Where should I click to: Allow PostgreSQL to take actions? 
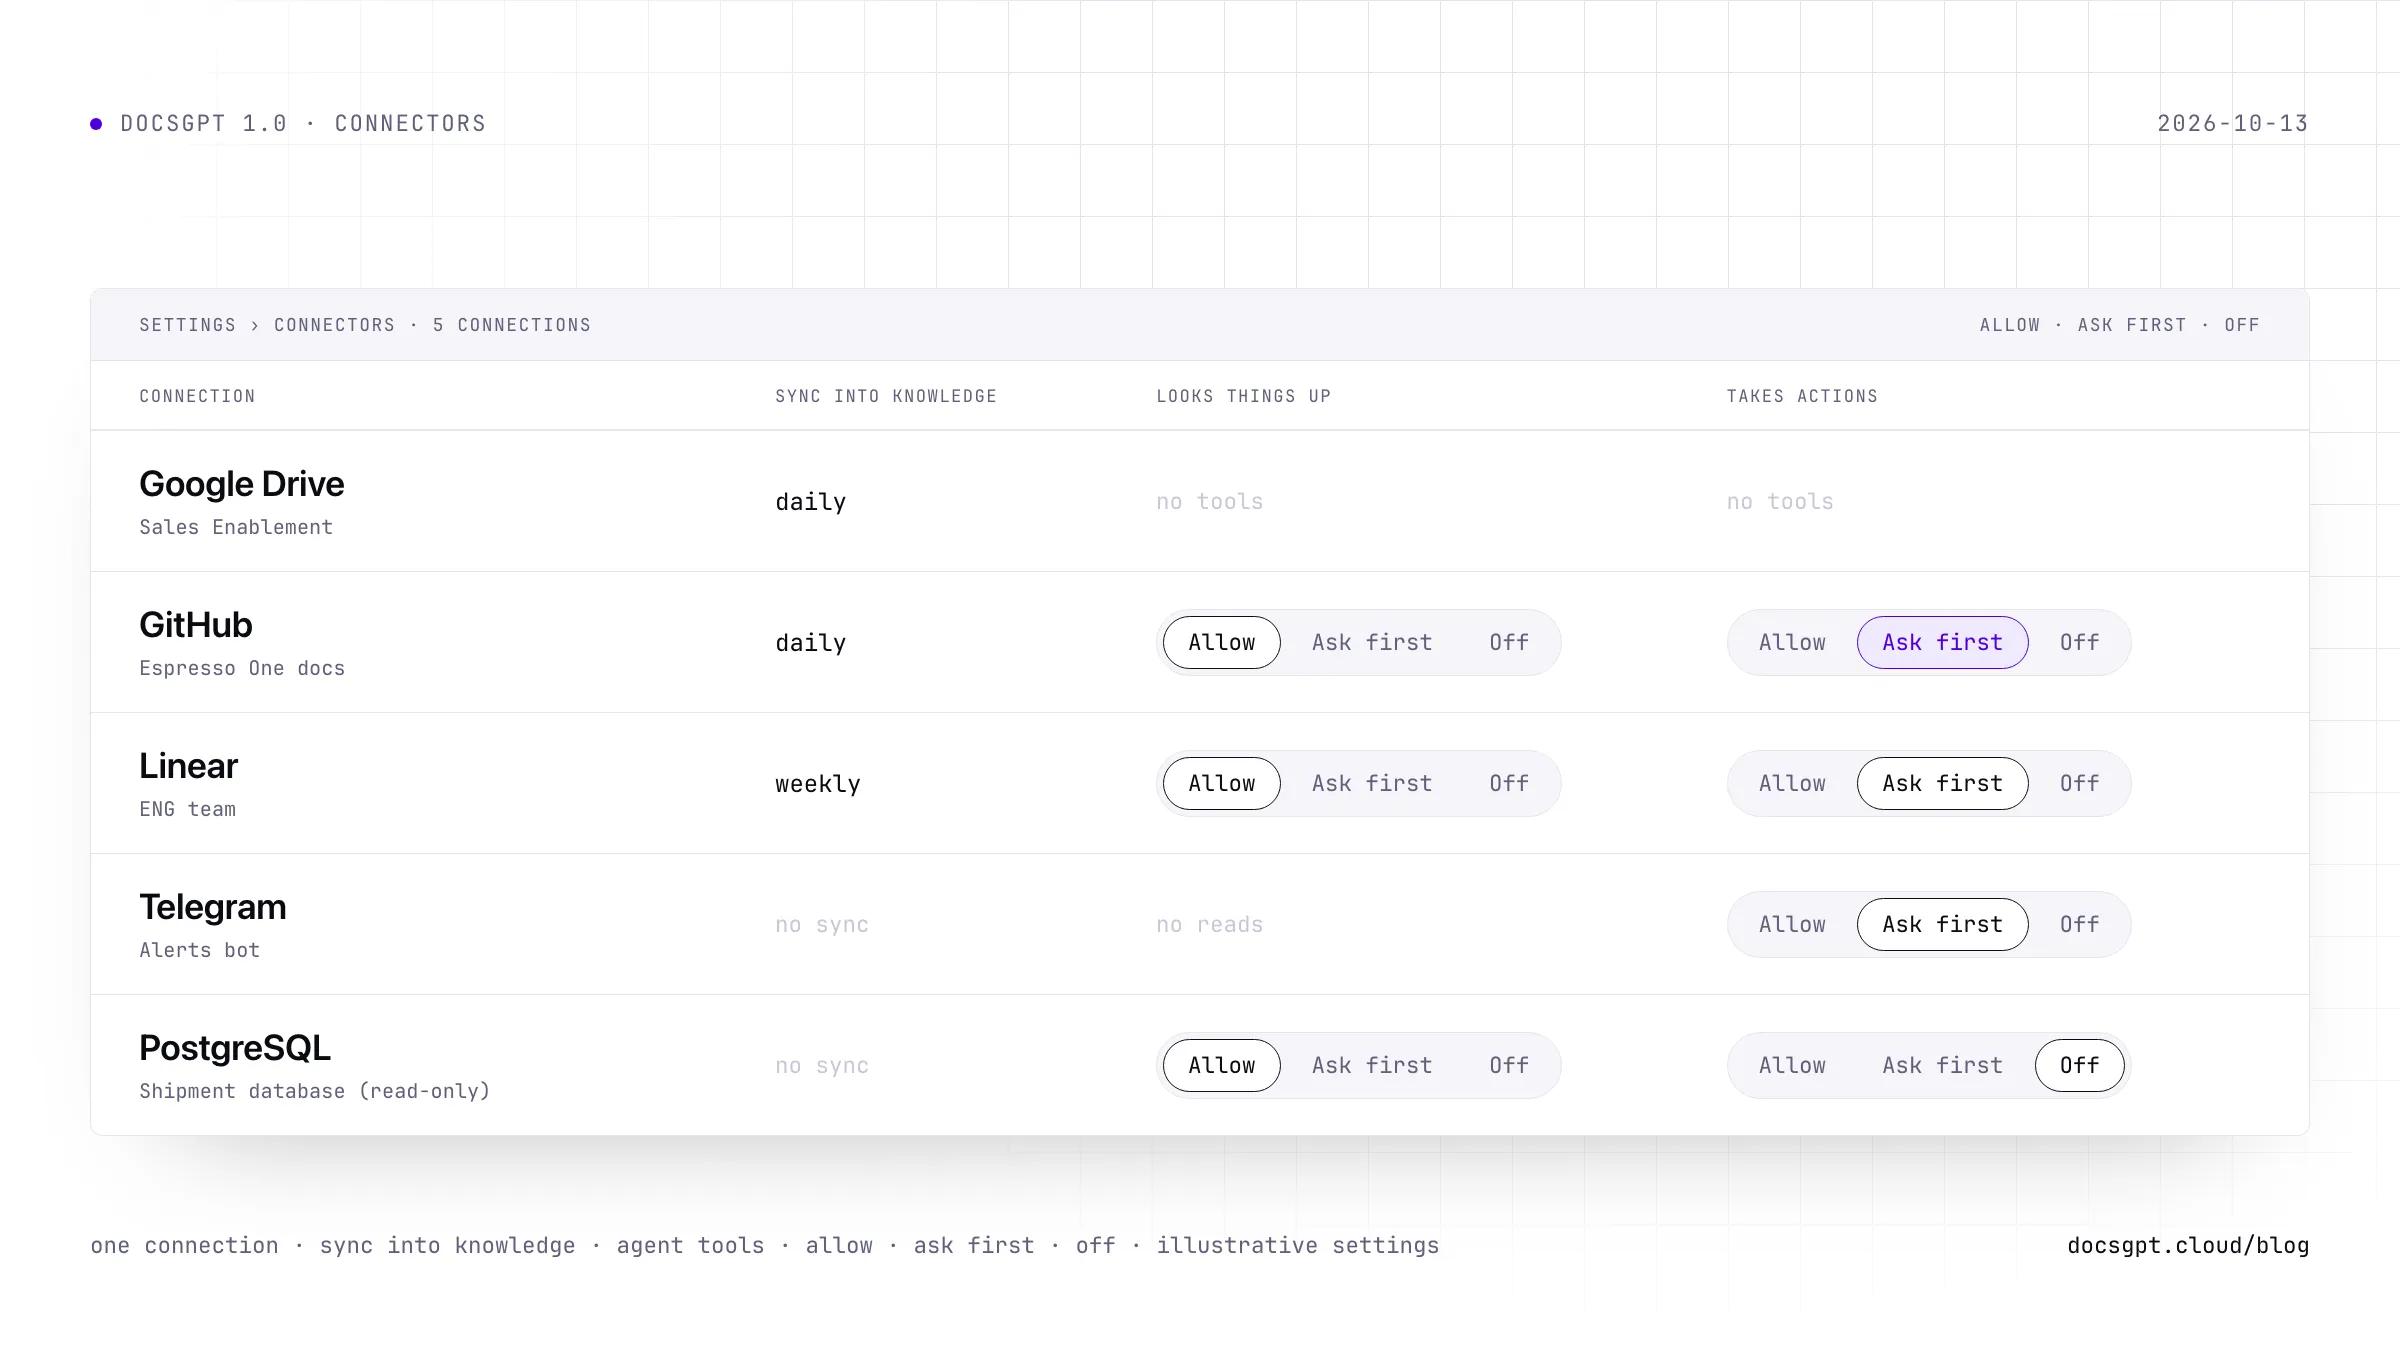click(1792, 1065)
